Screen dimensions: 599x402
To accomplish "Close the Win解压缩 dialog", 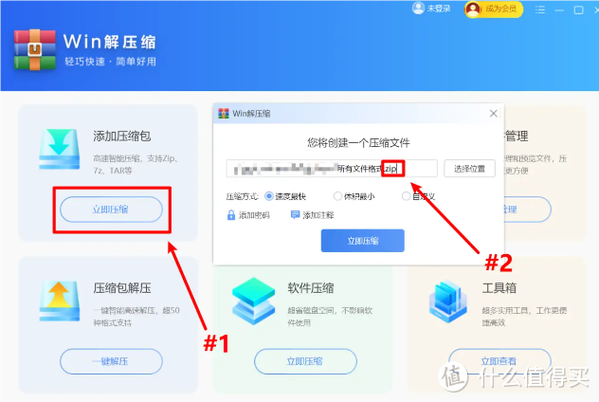I will (494, 113).
